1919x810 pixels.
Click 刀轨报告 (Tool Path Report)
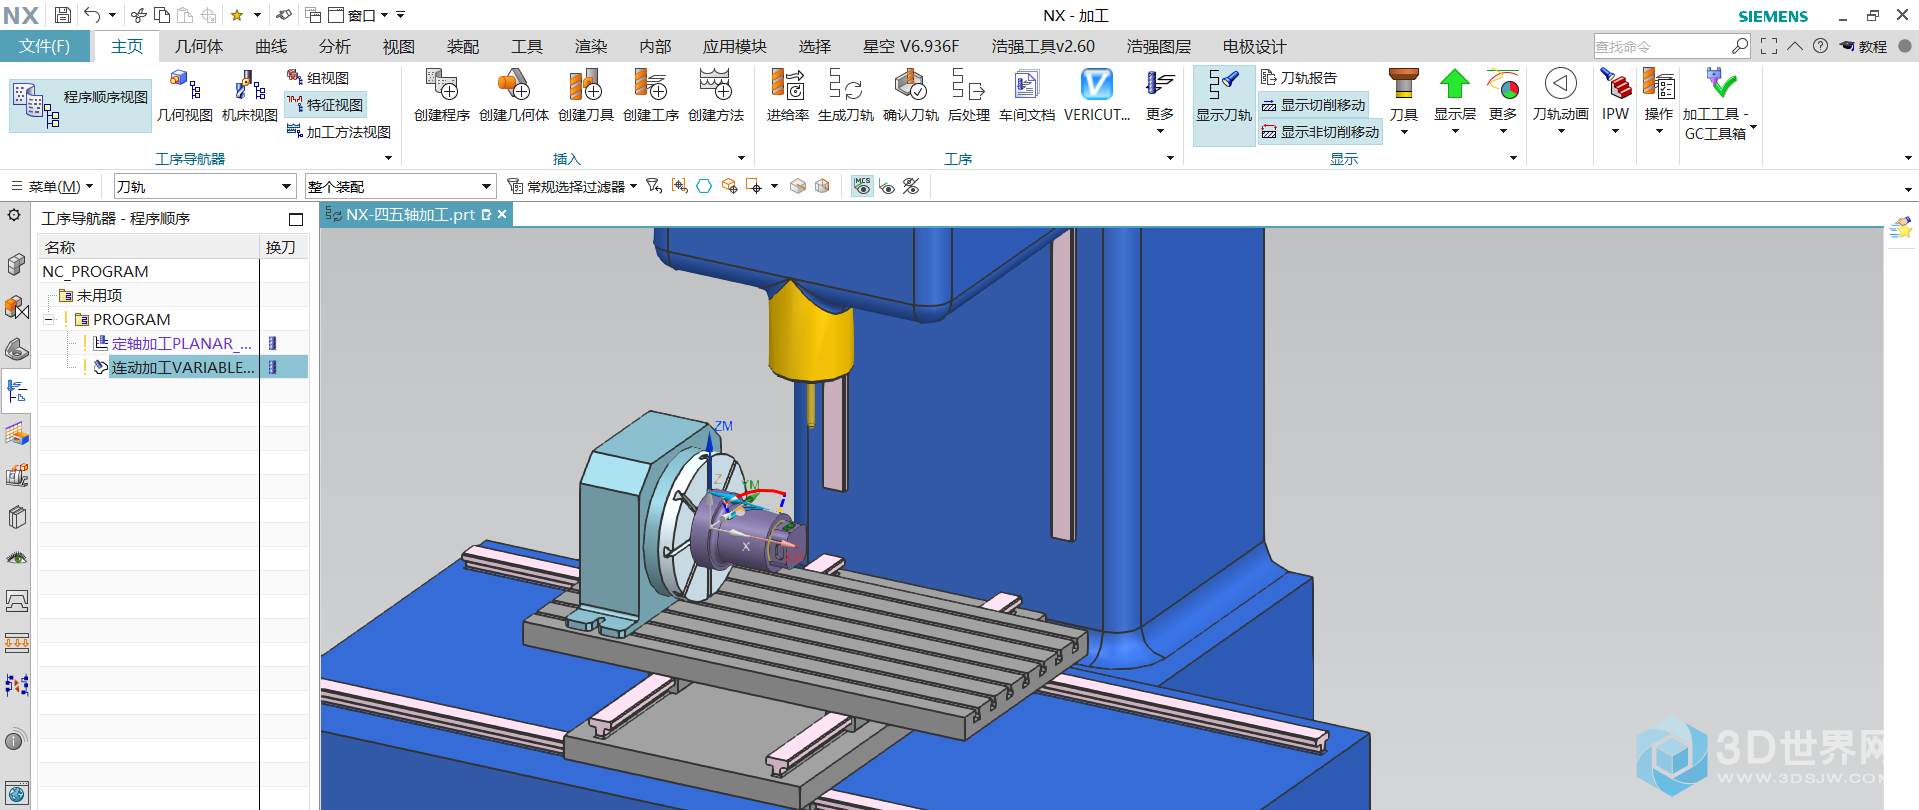[1299, 78]
